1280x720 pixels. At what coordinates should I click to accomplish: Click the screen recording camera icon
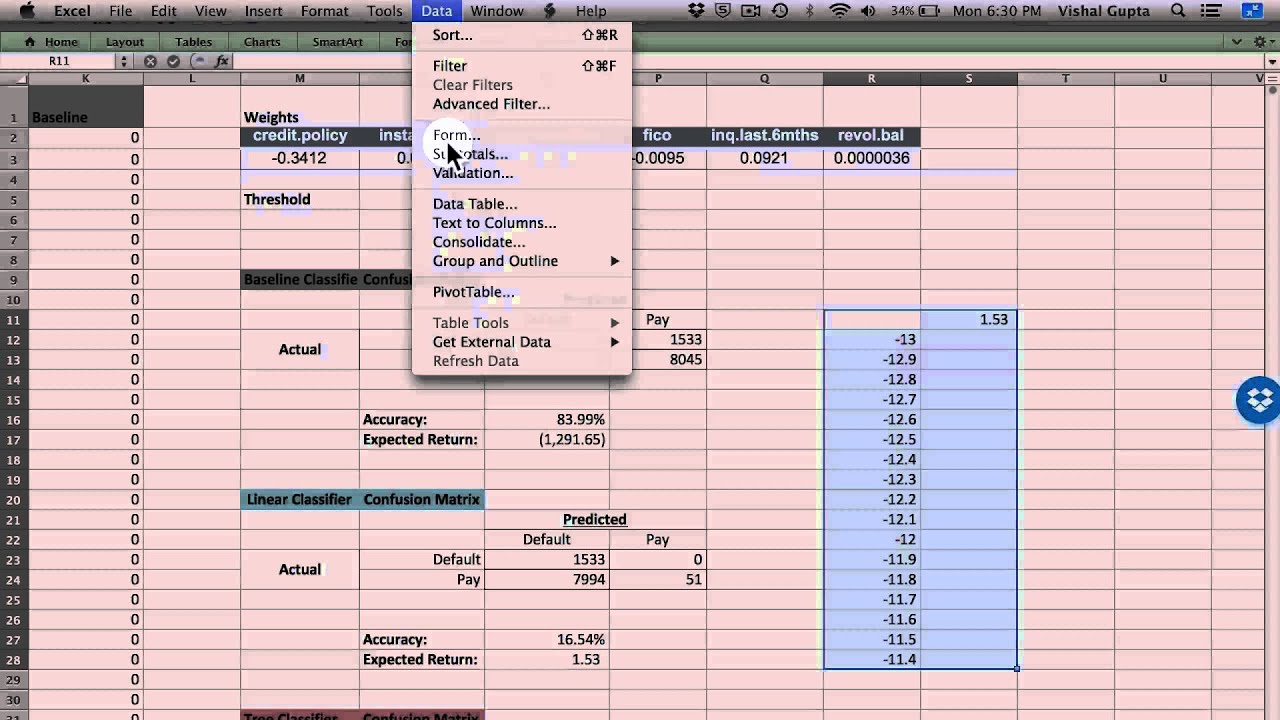tap(752, 11)
